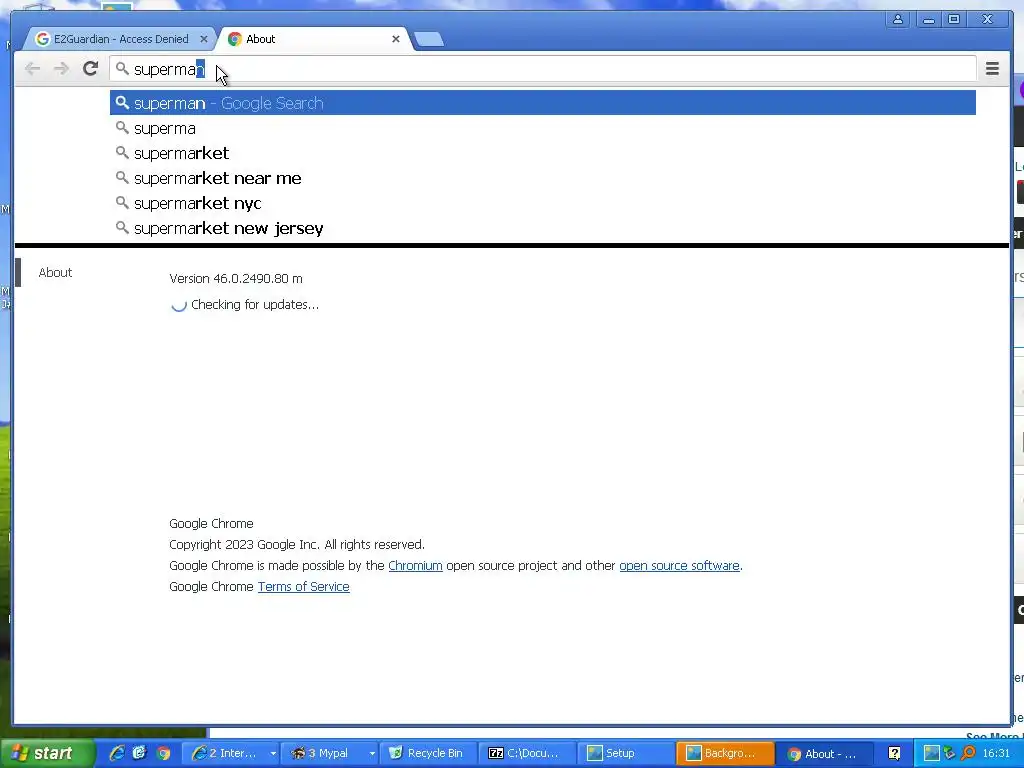Screen dimensions: 1024x768
Task: Click the 'Checking for updates...' status text
Action: (x=255, y=304)
